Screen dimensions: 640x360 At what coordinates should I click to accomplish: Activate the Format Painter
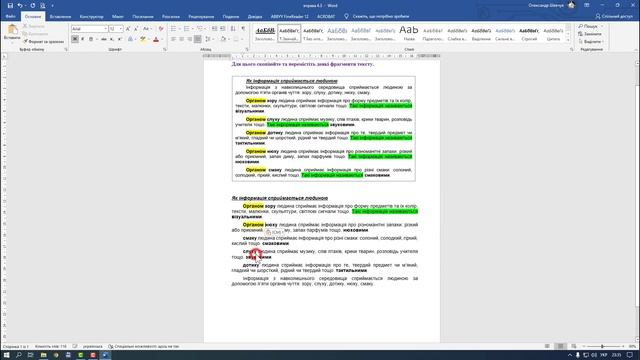coord(43,42)
